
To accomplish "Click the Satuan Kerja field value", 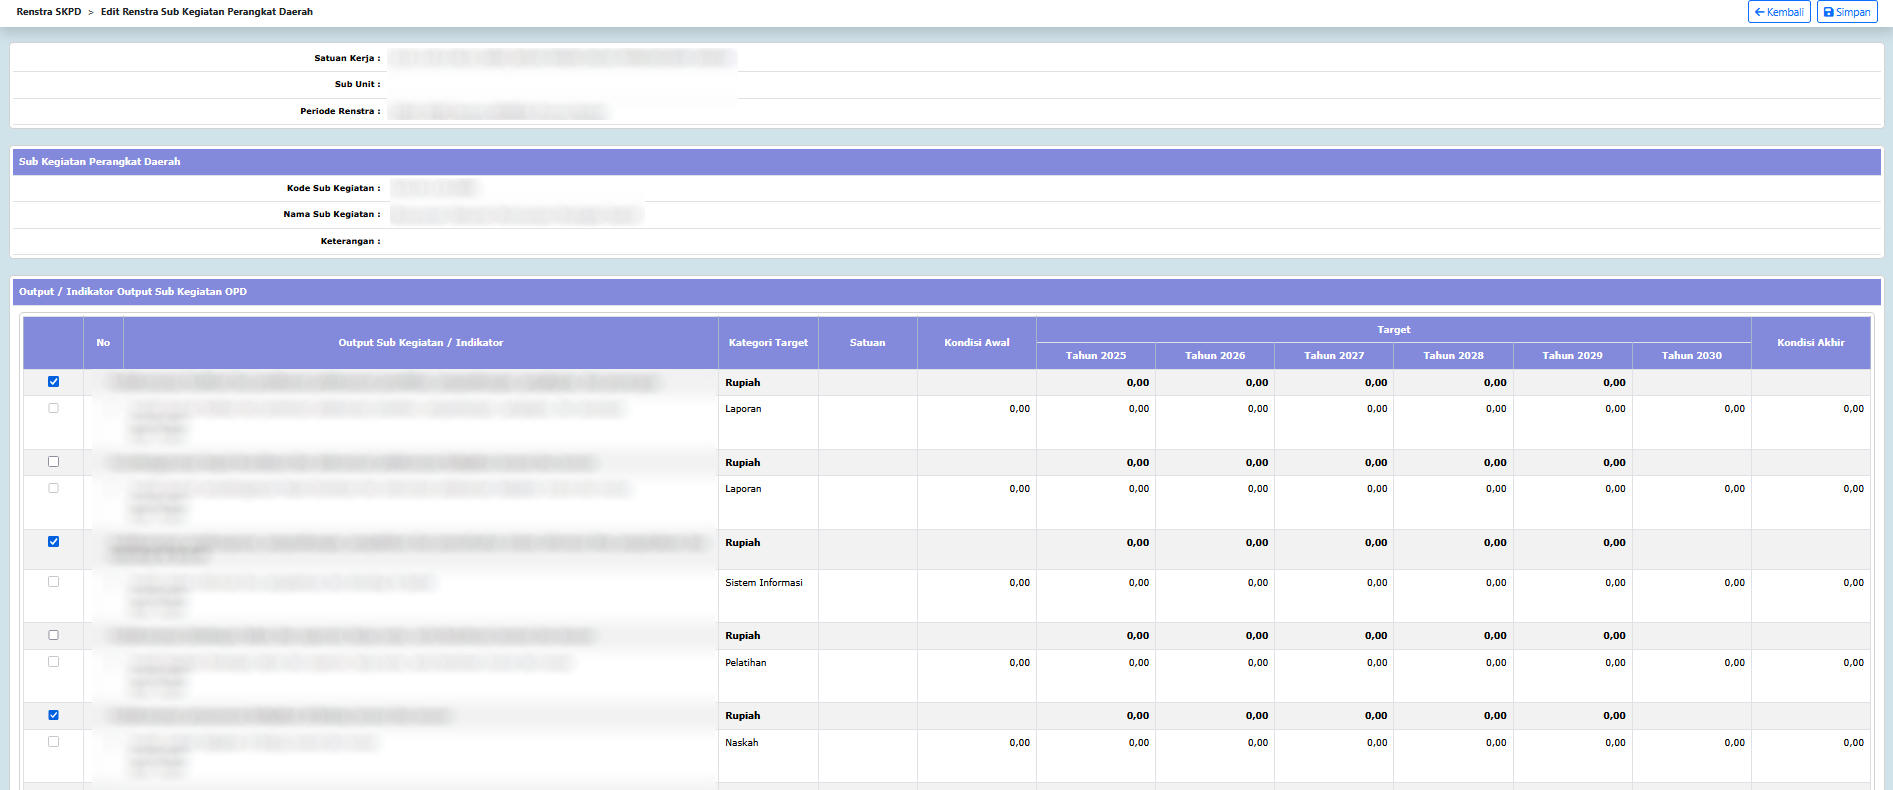I will pyautogui.click(x=562, y=58).
